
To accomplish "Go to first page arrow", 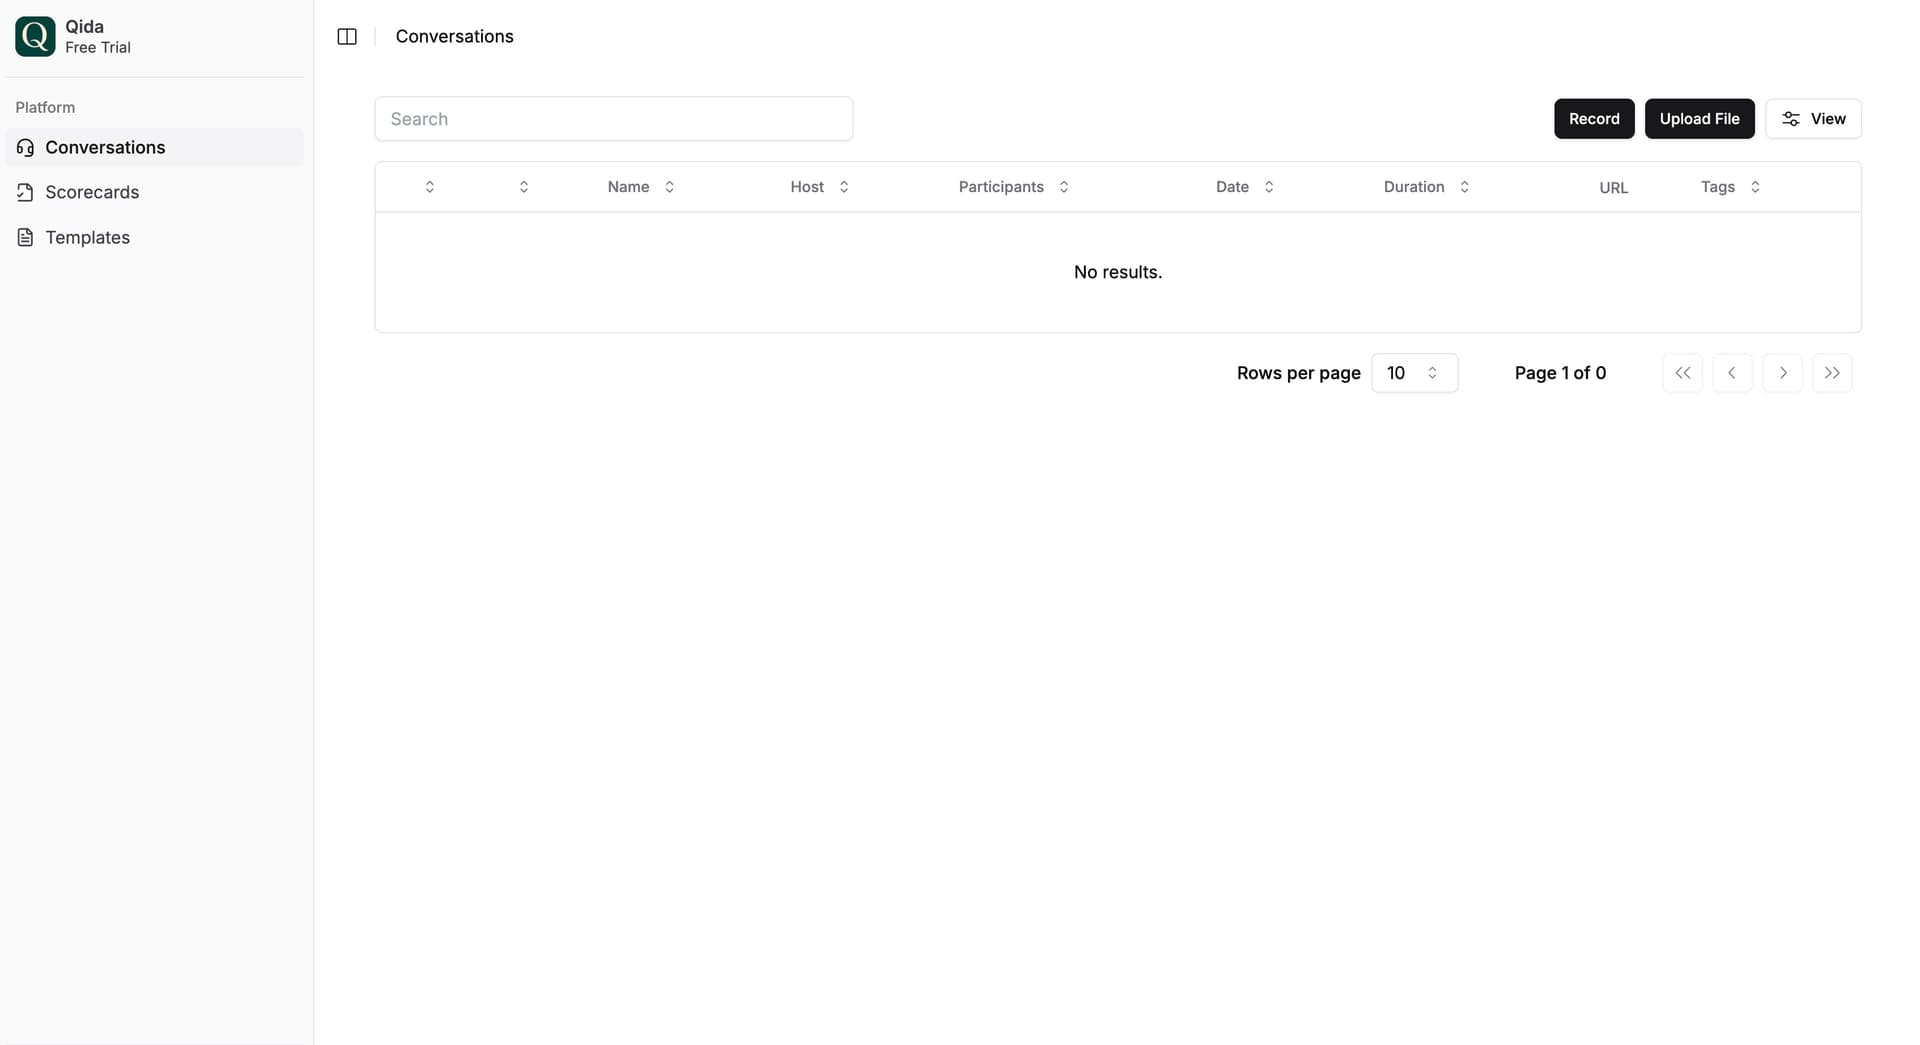I will pos(1682,373).
